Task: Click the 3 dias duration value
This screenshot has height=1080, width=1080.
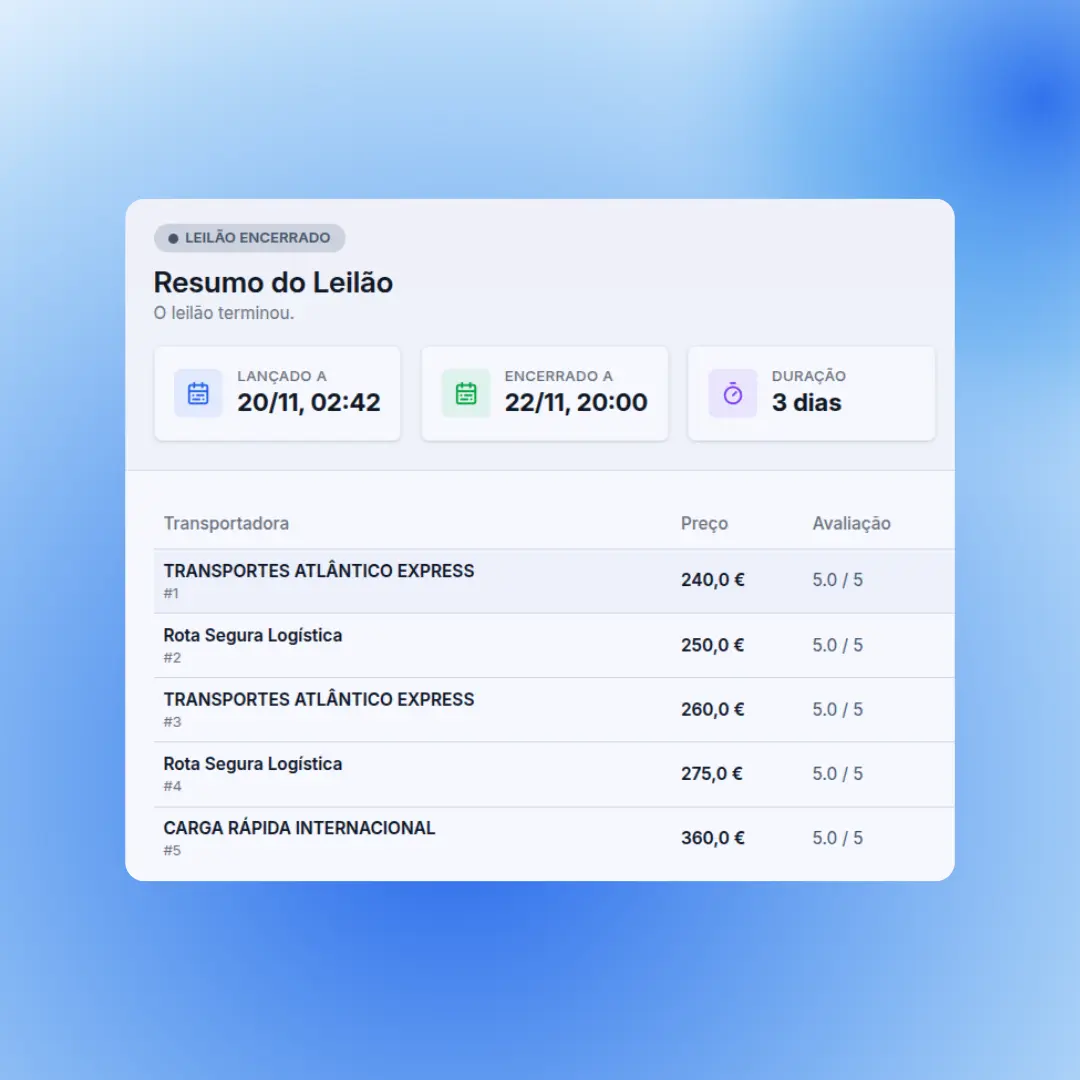Action: (x=806, y=403)
